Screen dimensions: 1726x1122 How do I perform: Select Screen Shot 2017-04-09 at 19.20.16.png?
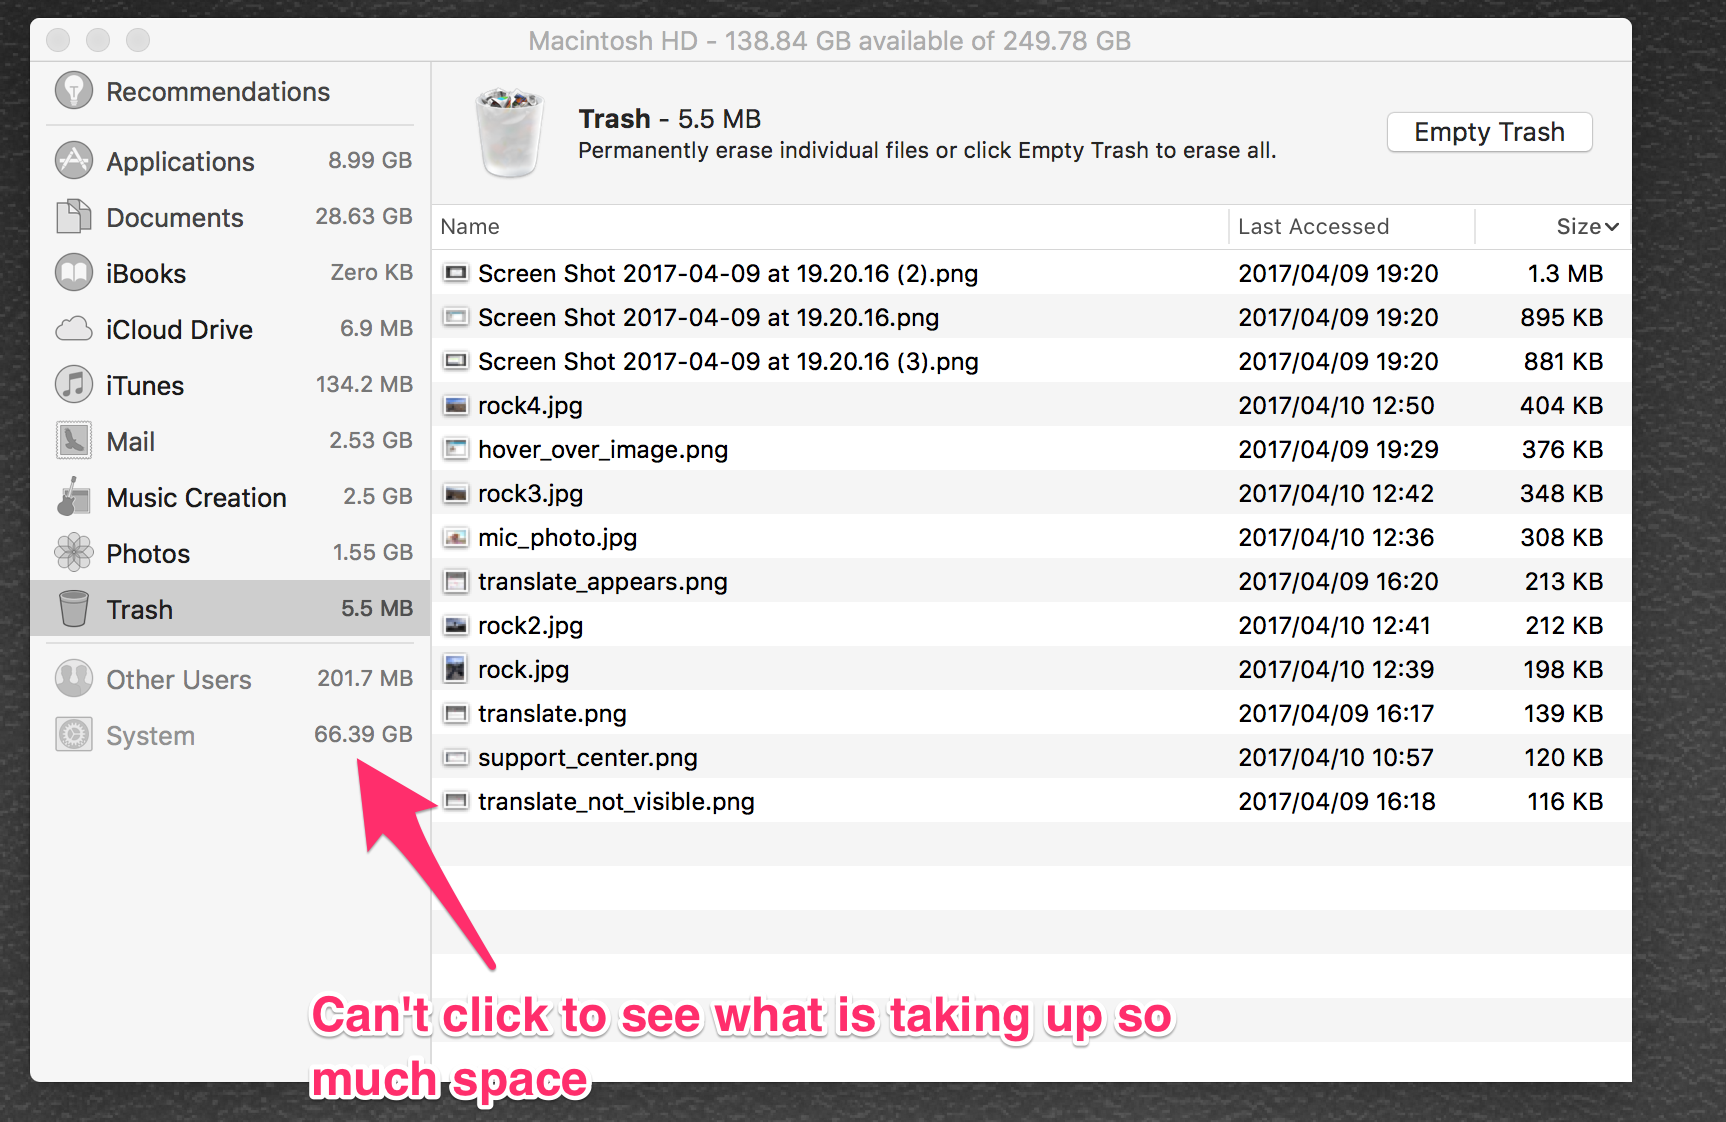708,317
